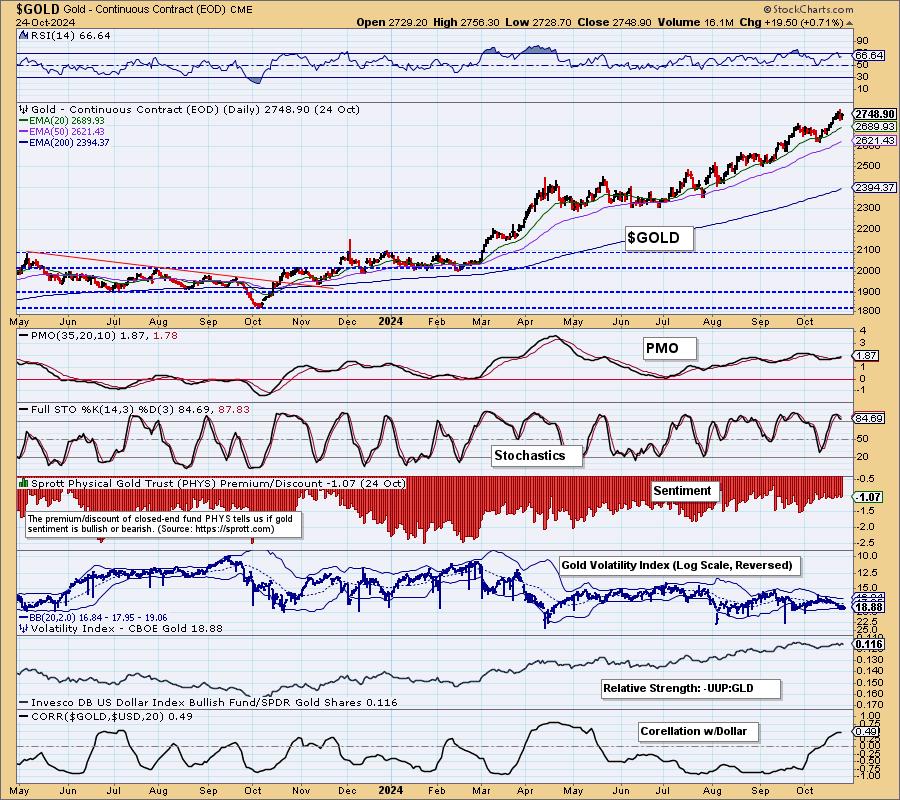Click the CORR($GOLD,$USD,20) 0.49 label

click(106, 716)
